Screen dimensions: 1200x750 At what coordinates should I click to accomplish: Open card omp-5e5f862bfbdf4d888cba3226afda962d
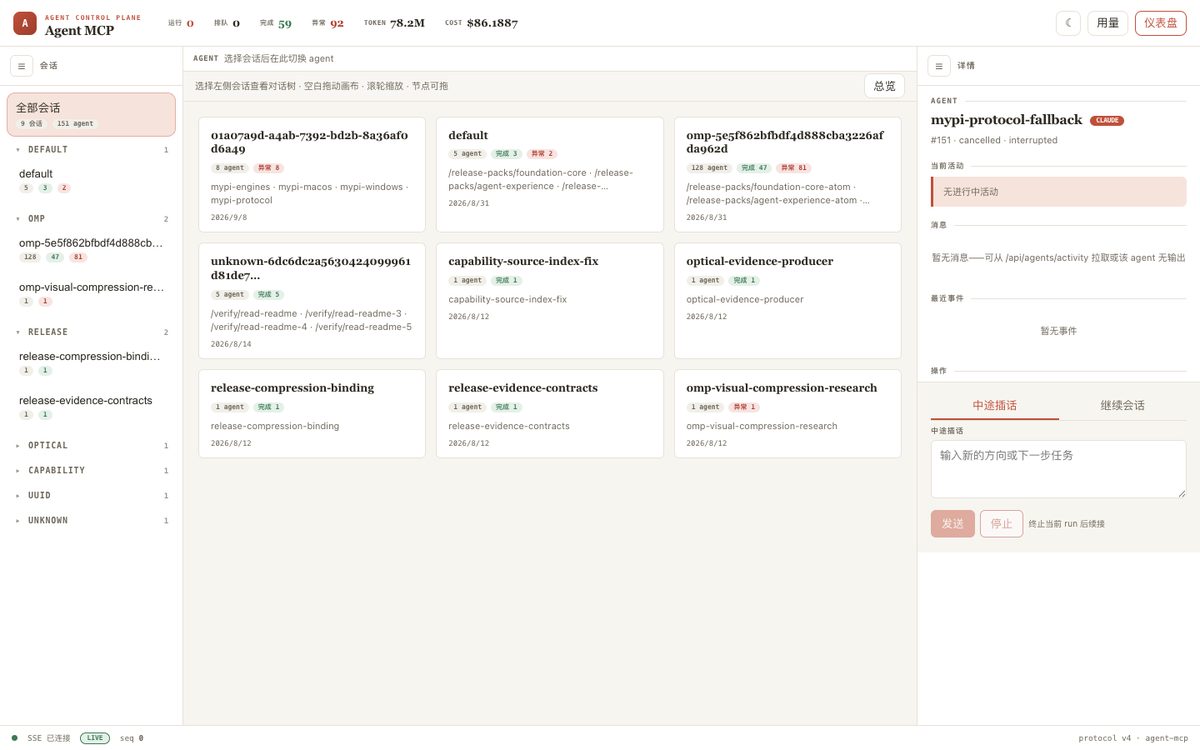coord(788,175)
